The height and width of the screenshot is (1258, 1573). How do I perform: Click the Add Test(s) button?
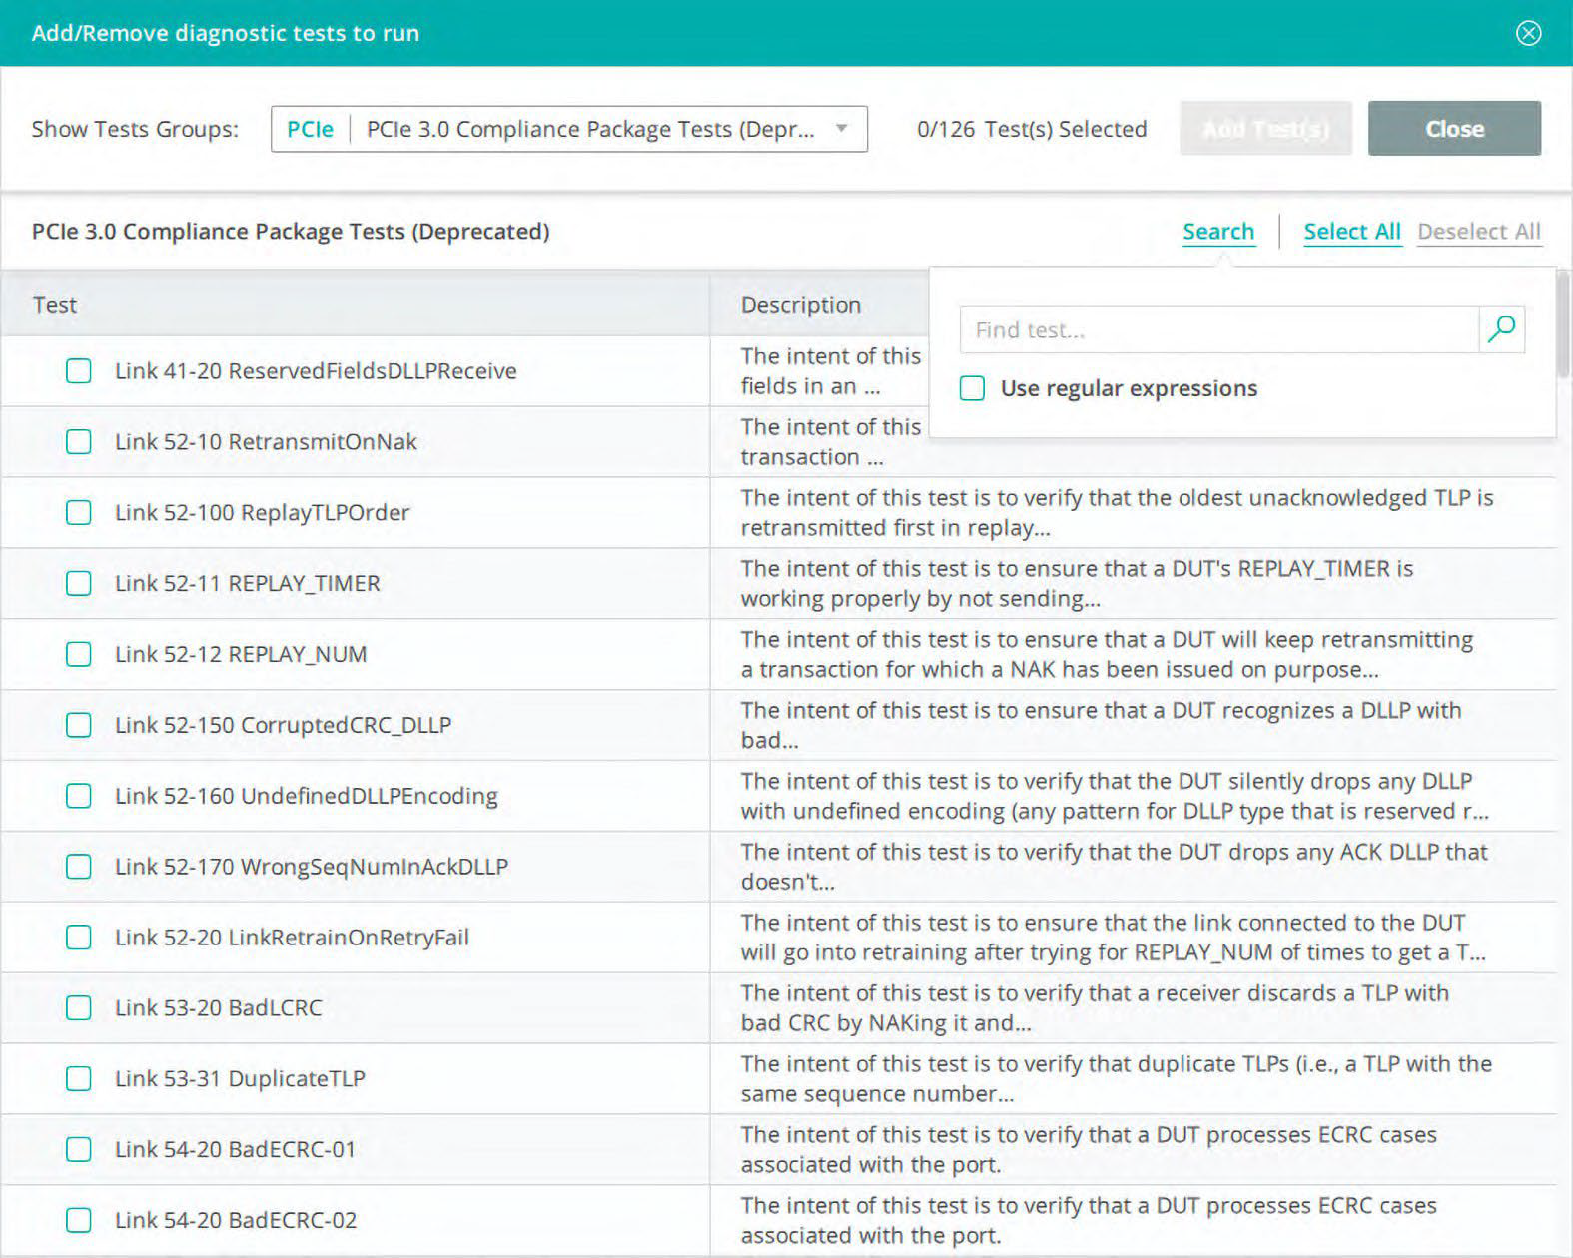tap(1265, 128)
